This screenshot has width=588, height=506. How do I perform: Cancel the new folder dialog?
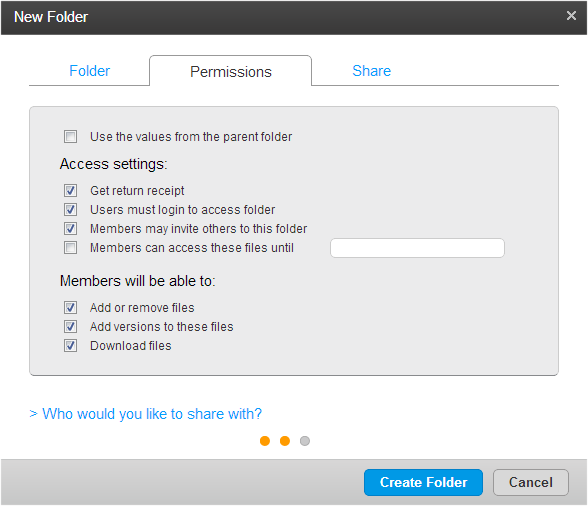[x=531, y=482]
